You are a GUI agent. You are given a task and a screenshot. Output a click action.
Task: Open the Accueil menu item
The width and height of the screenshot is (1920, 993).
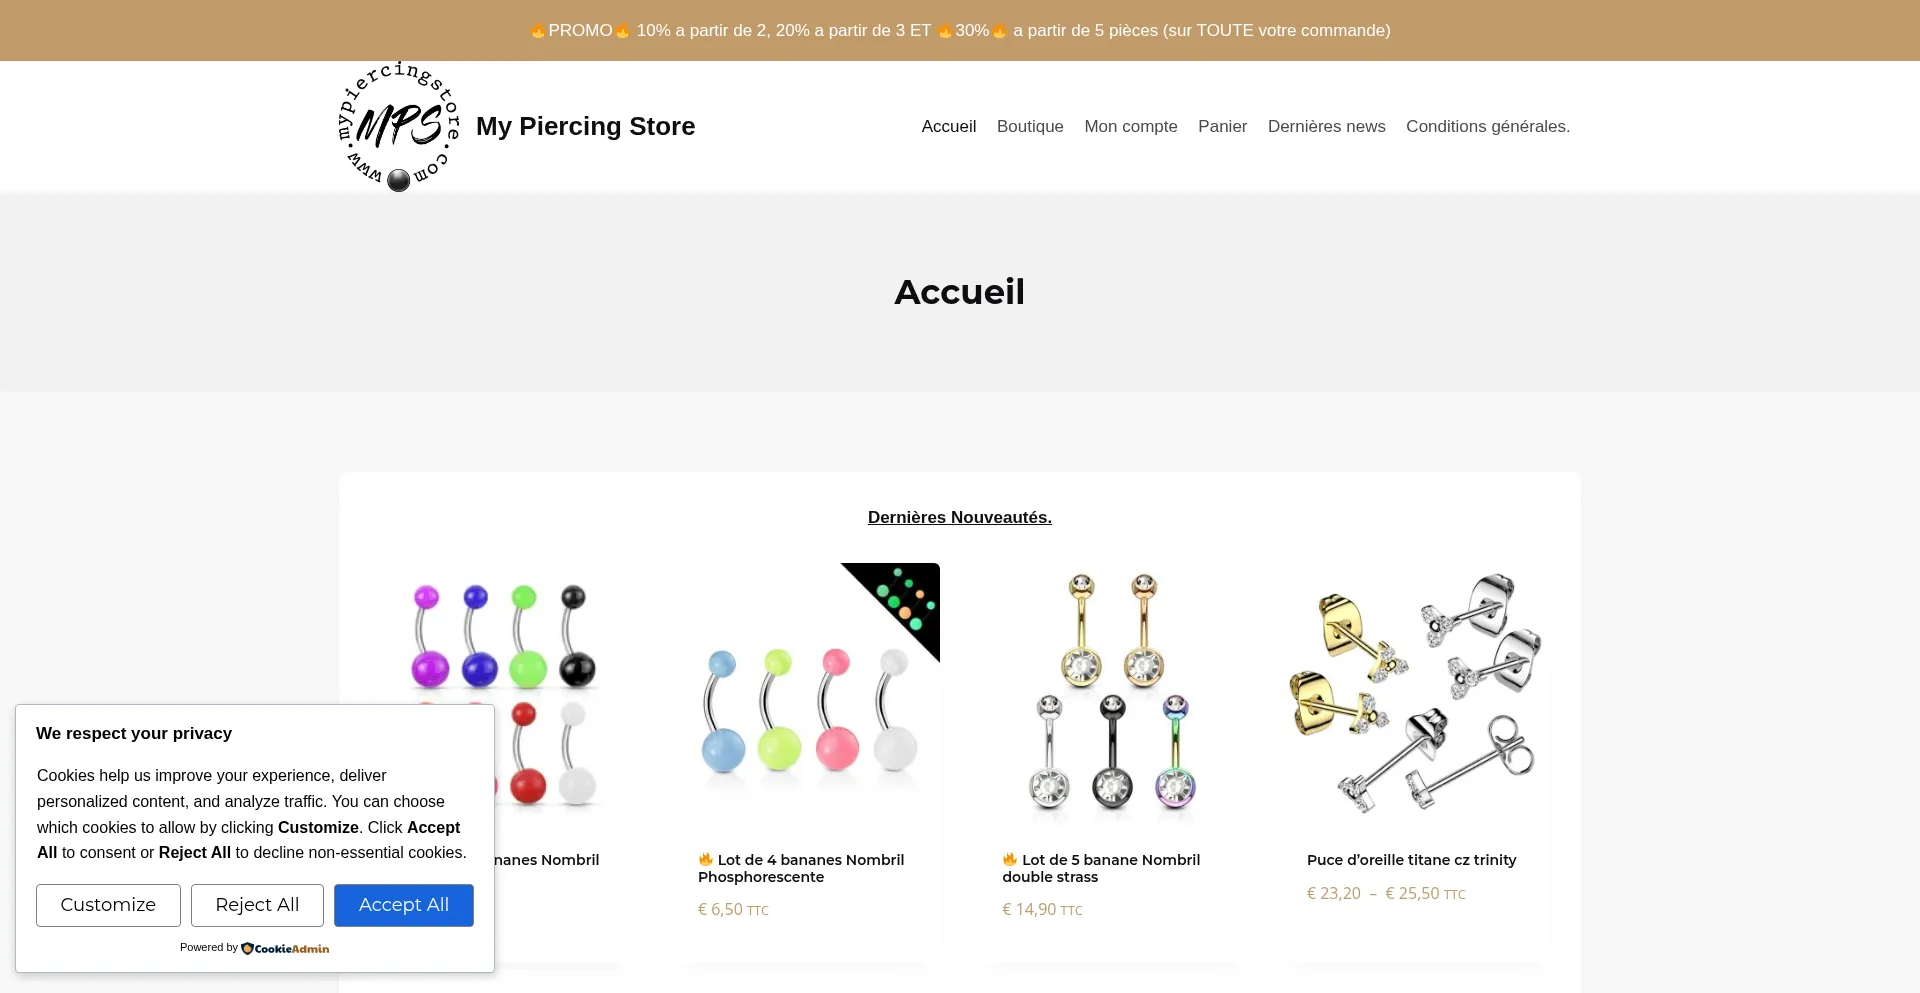tap(948, 126)
